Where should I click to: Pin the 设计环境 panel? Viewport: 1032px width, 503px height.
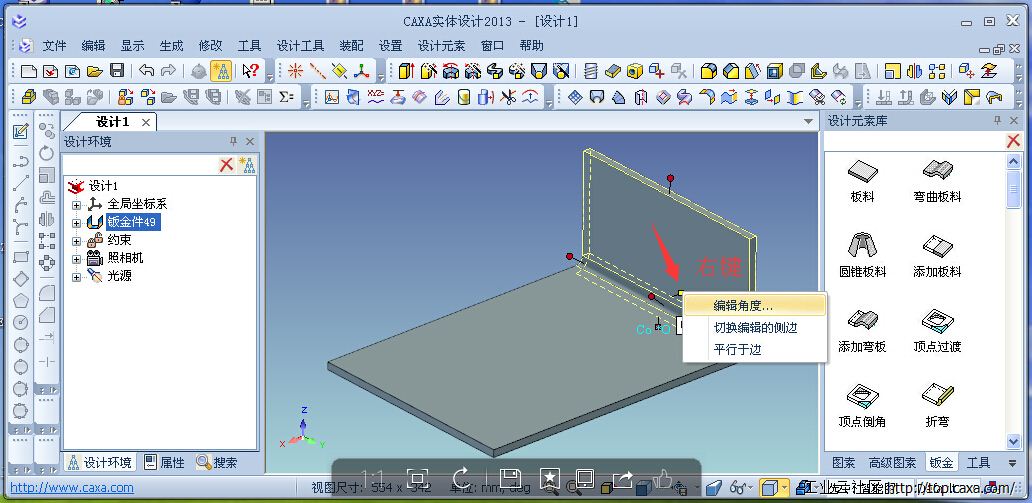click(x=233, y=142)
